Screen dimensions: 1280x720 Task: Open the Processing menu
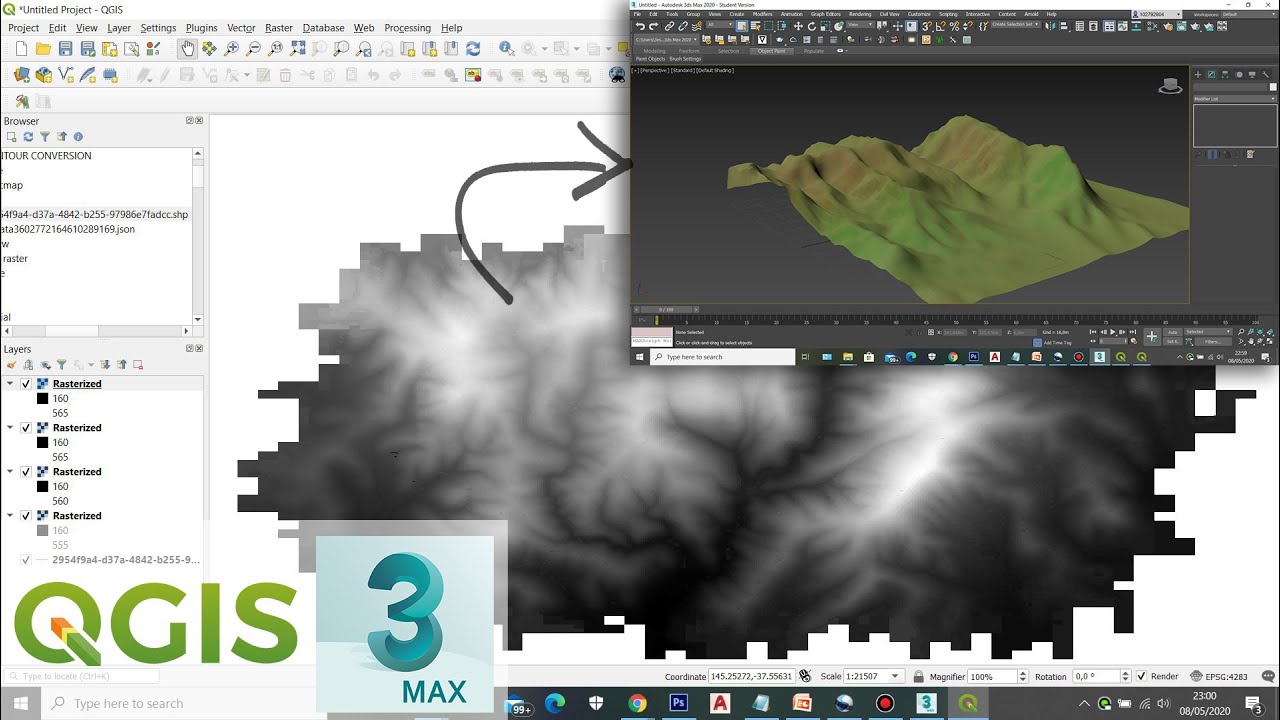tap(408, 28)
